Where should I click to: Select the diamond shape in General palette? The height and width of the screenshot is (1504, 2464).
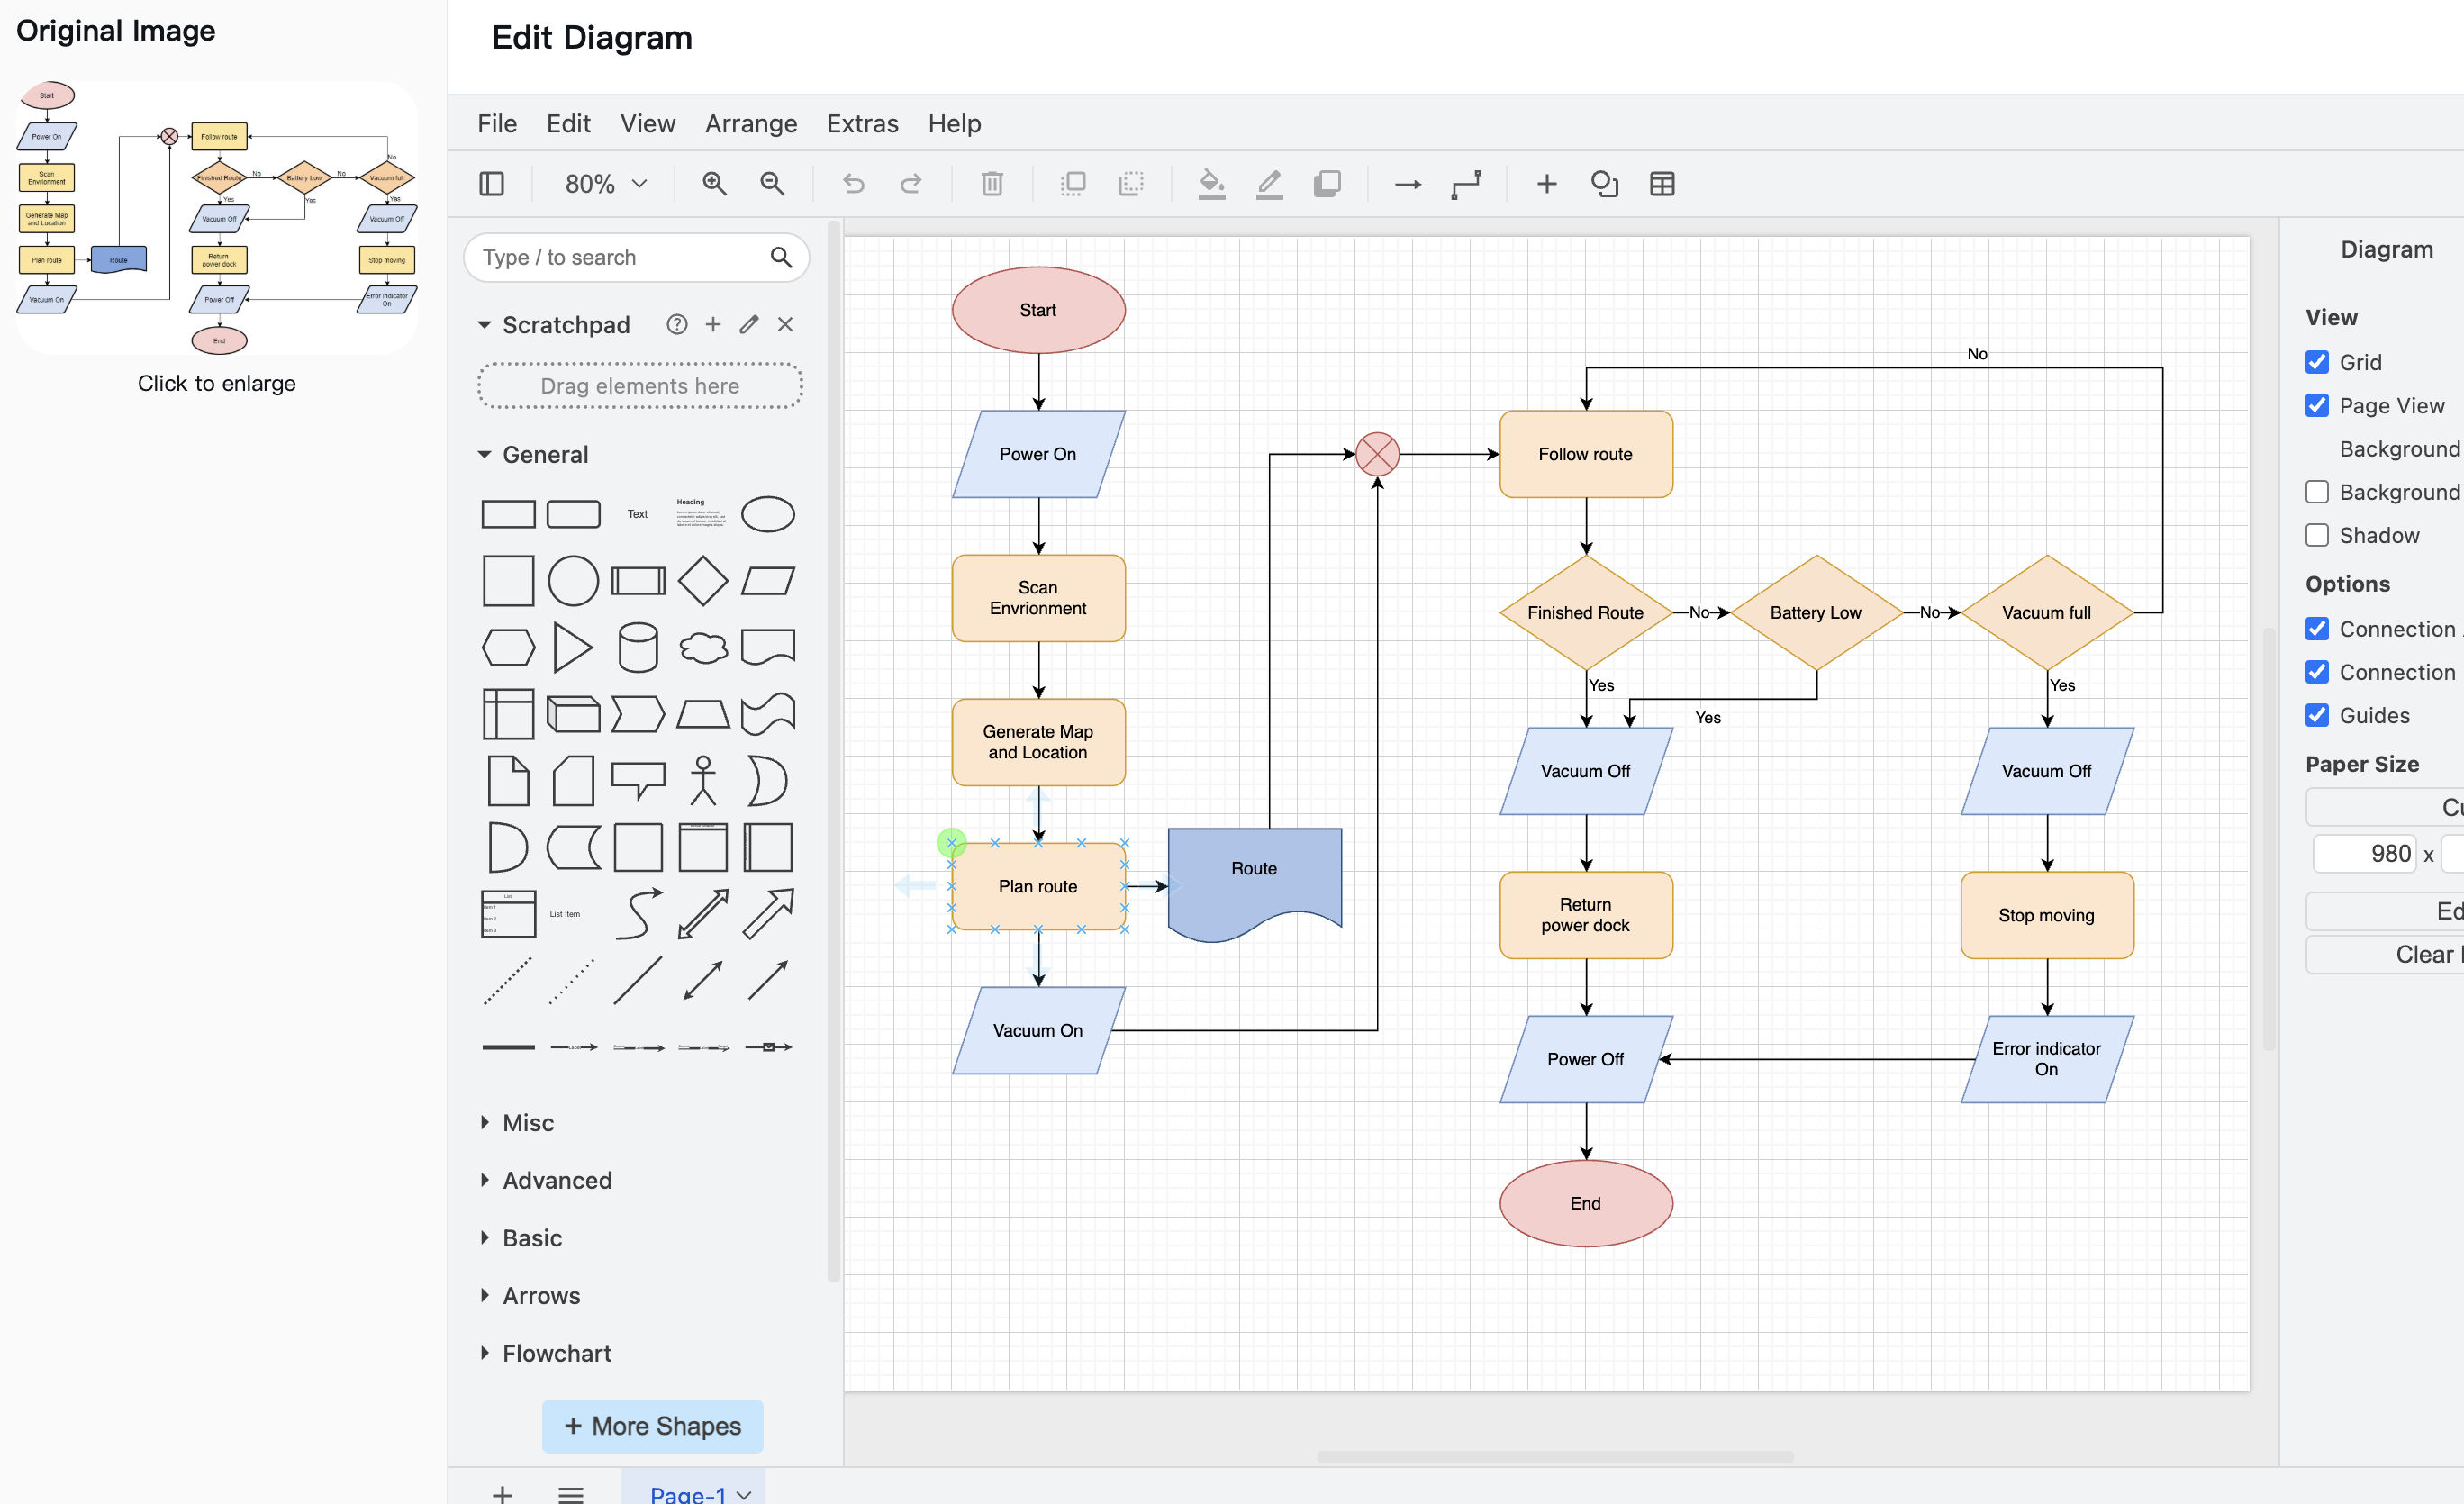point(703,581)
